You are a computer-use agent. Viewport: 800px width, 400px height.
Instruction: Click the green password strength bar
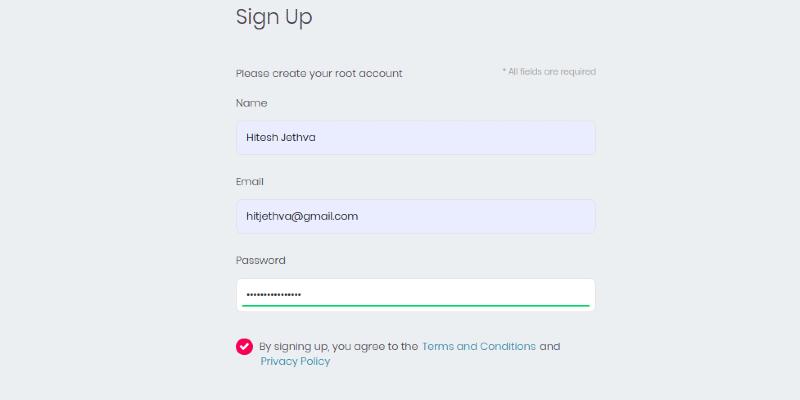pos(415,305)
